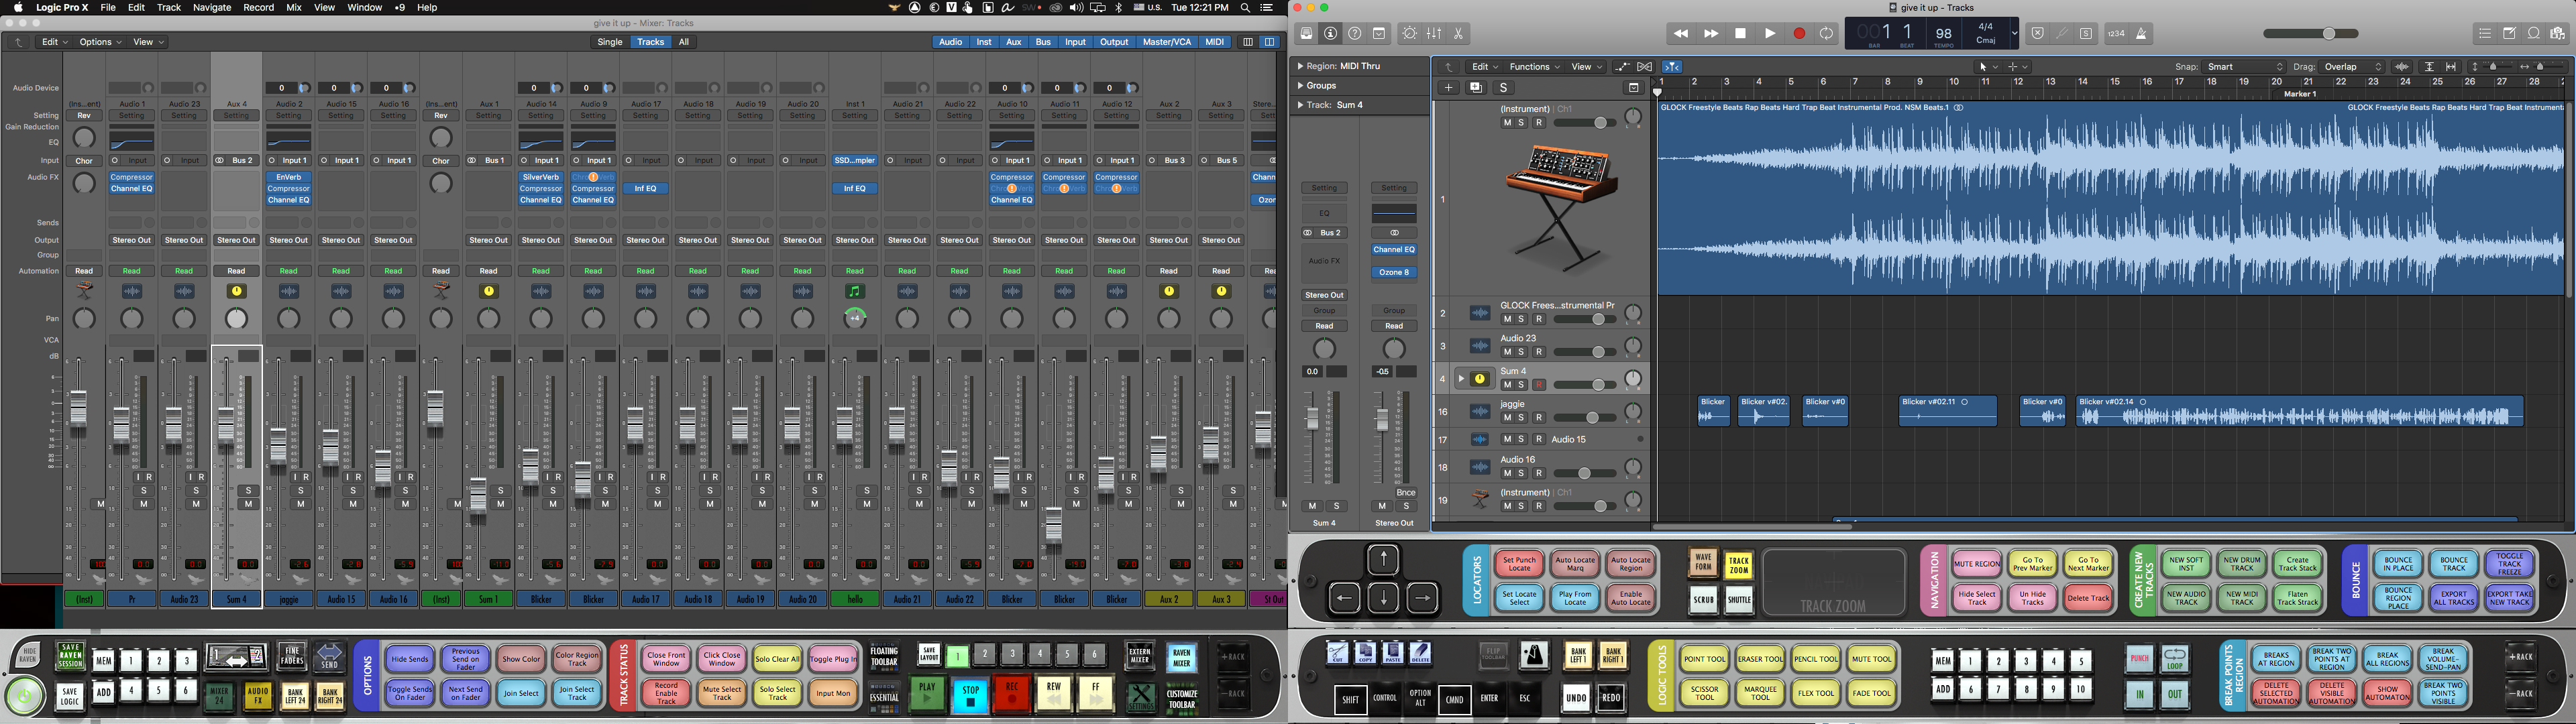Viewport: 2576px width, 724px height.
Task: Switch Mixer view to Single
Action: [610, 42]
